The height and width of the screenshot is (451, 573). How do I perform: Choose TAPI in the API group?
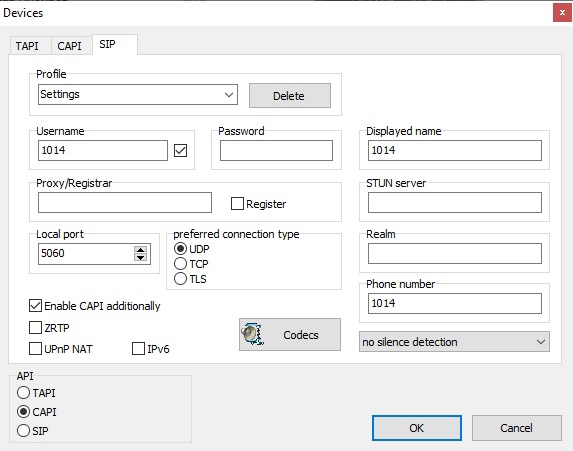tap(23, 393)
